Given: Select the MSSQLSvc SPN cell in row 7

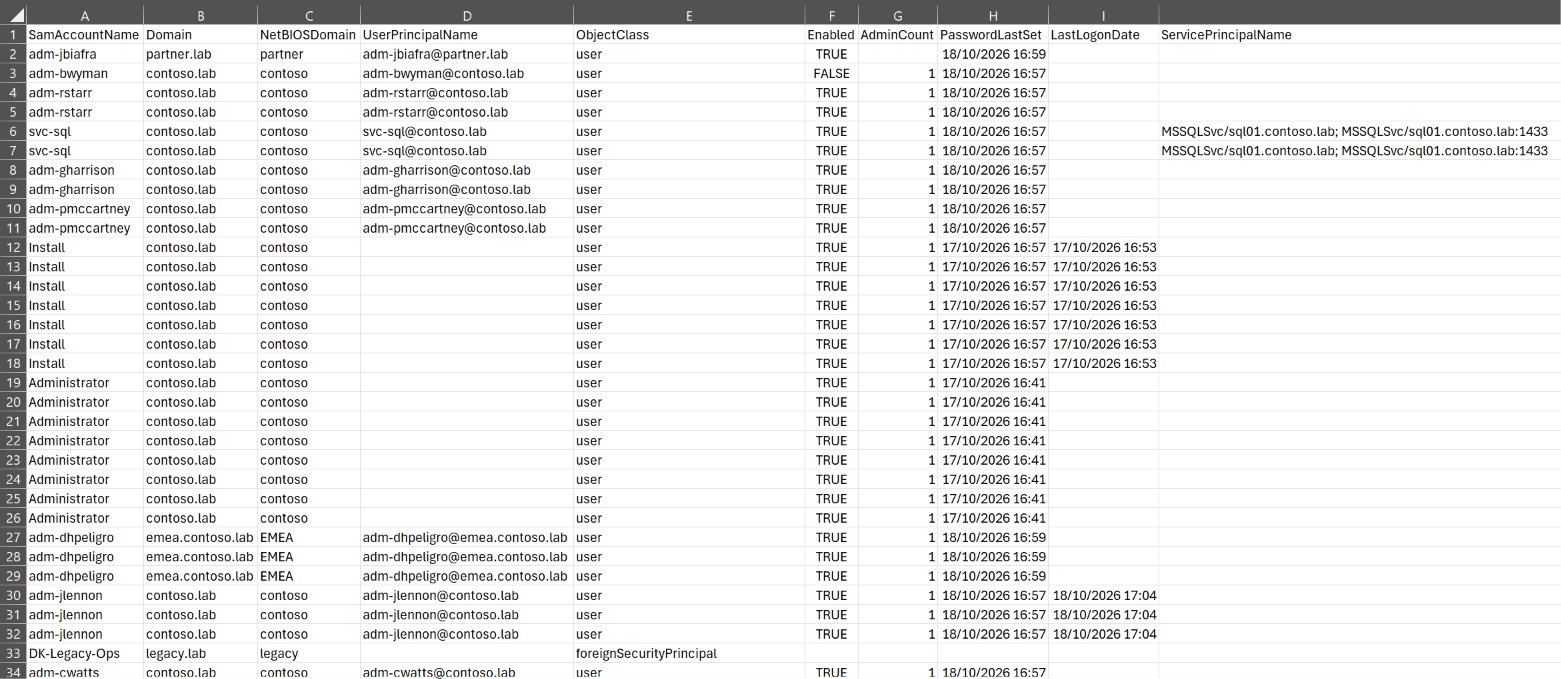Looking at the screenshot, I should coord(1359,151).
